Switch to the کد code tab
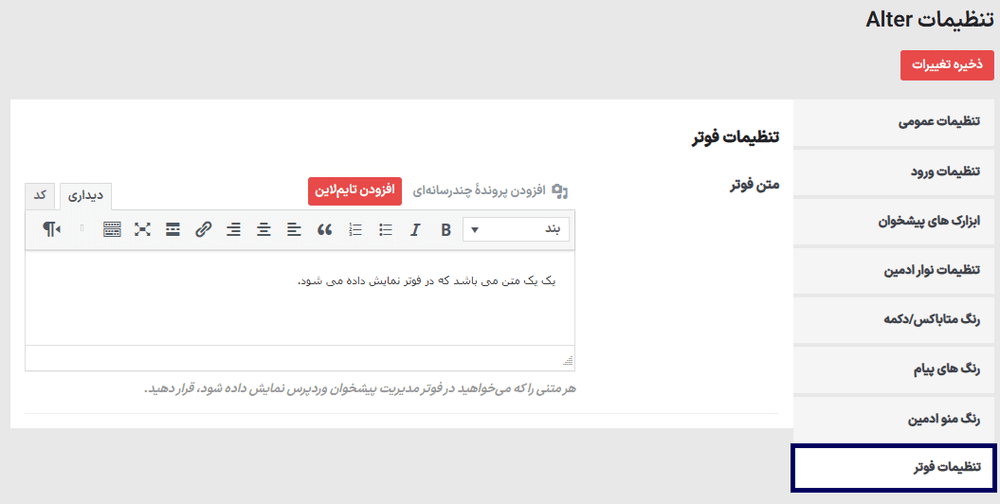Screen dimensions: 1000x504 coord(40,195)
